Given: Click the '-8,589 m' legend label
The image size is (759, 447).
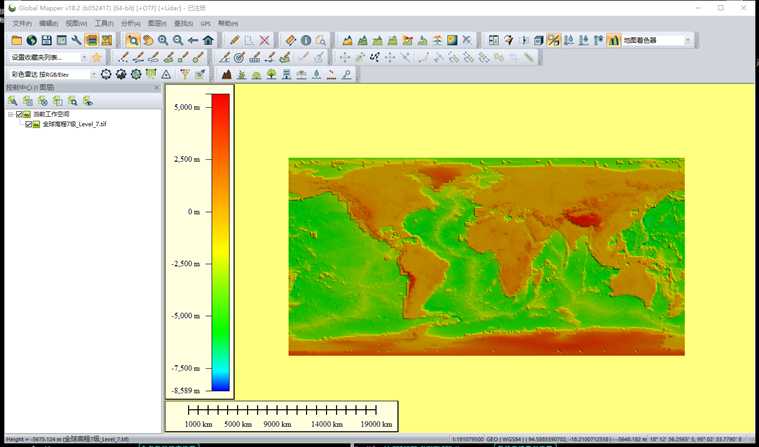Looking at the screenshot, I should pyautogui.click(x=185, y=390).
